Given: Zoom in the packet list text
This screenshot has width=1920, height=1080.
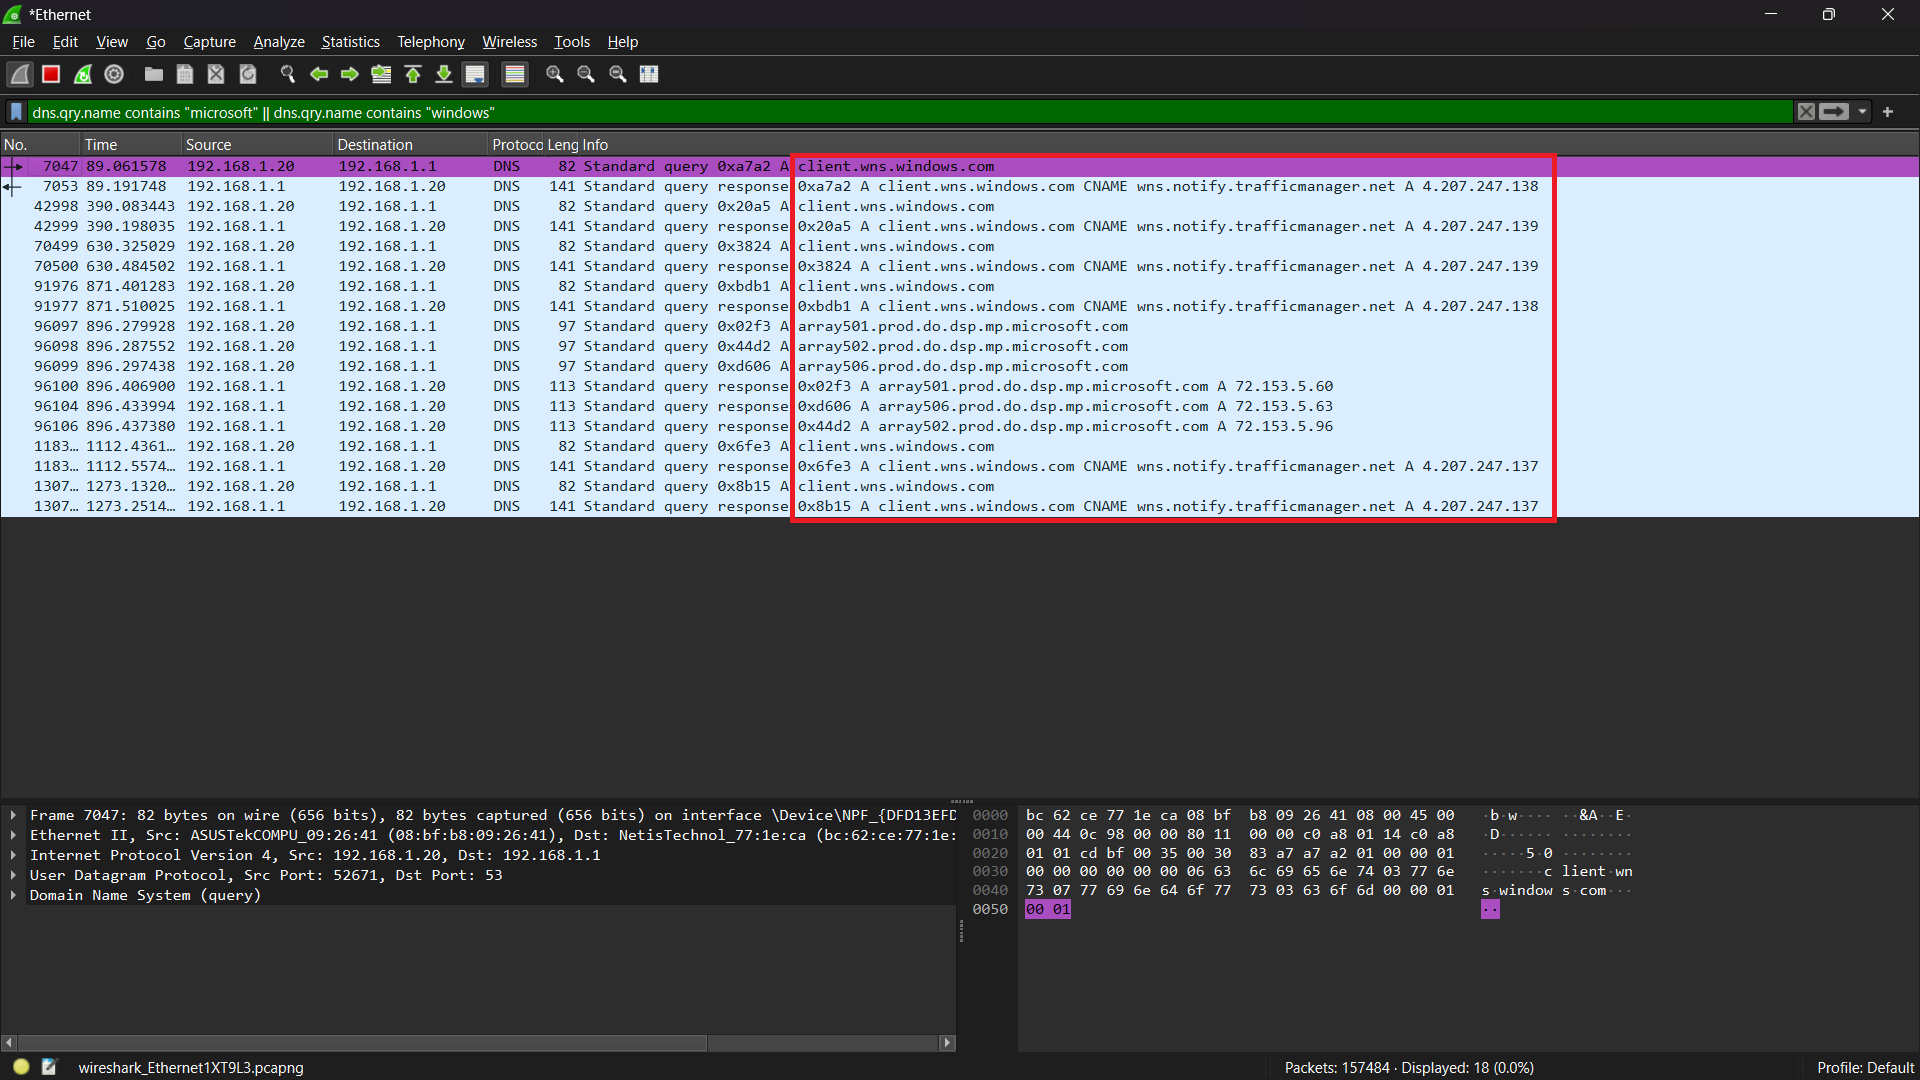Looking at the screenshot, I should tap(555, 74).
